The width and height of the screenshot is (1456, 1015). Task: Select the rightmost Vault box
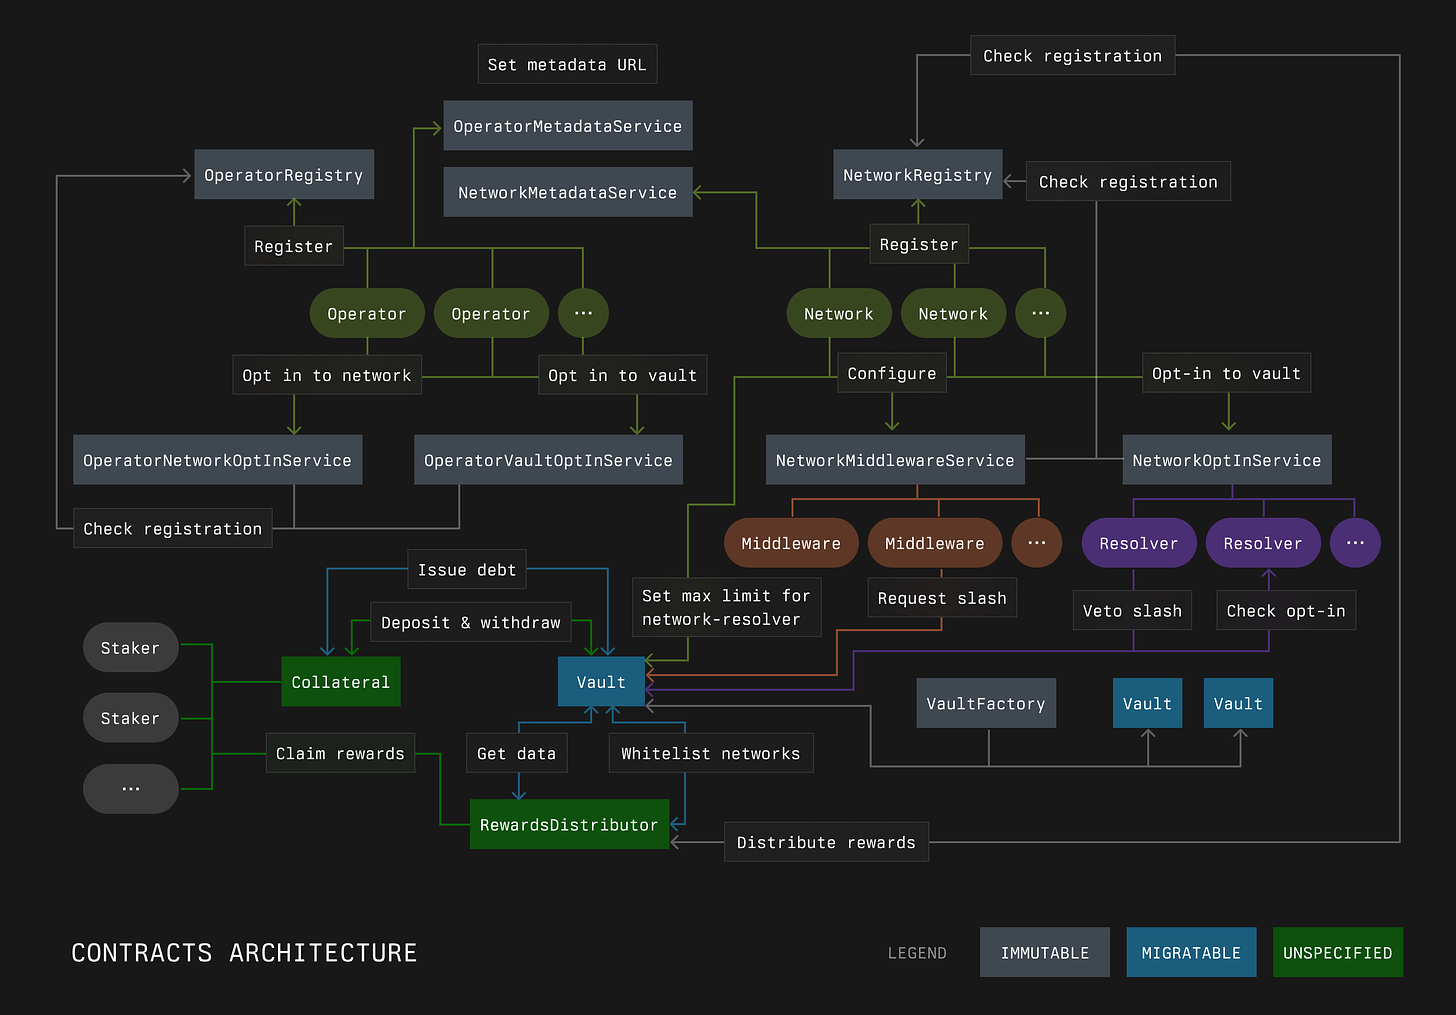click(x=1239, y=703)
